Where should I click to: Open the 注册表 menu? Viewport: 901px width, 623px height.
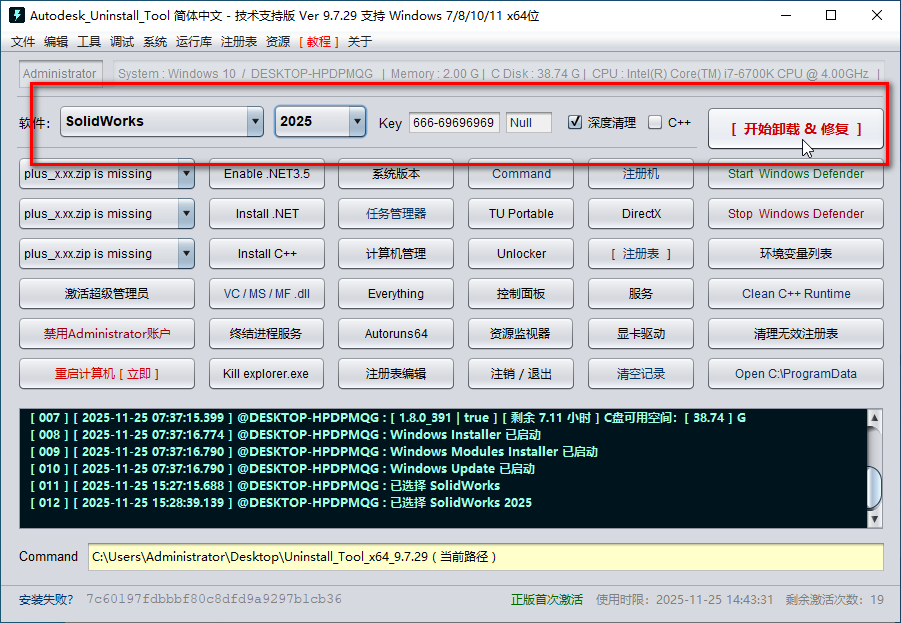pyautogui.click(x=238, y=41)
